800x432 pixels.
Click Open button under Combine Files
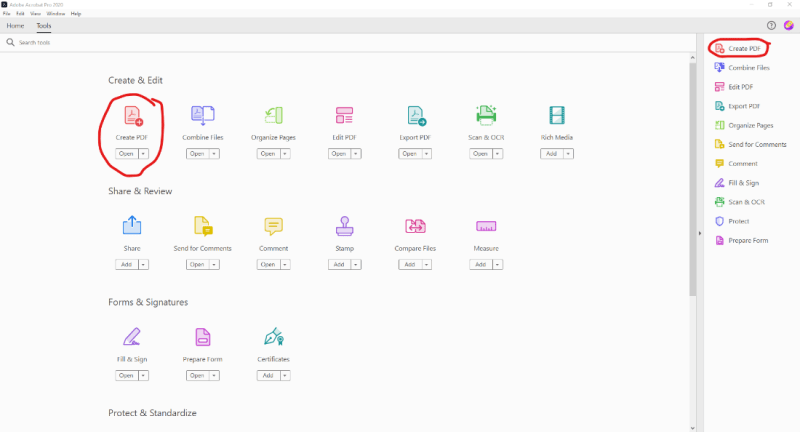197,154
